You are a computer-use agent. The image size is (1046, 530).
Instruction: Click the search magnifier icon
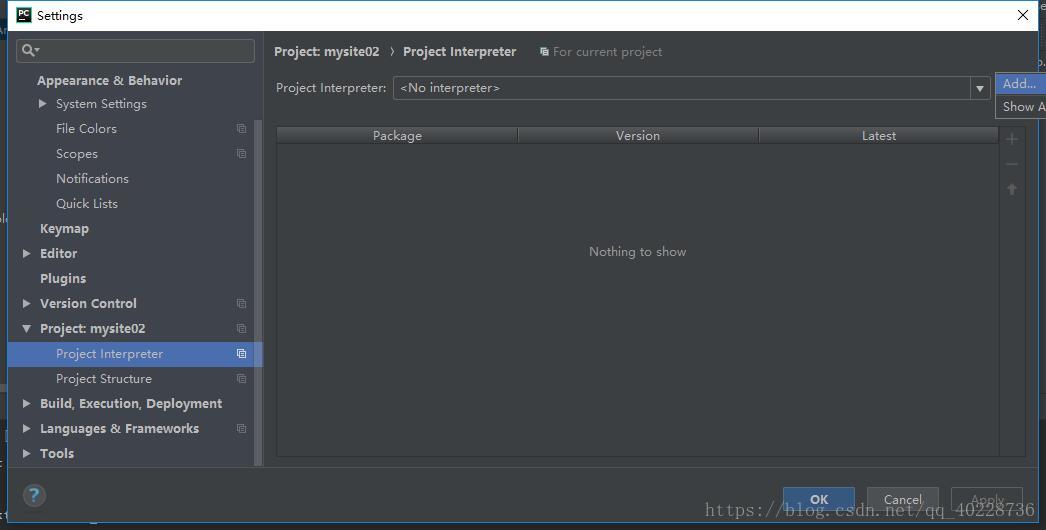click(29, 50)
